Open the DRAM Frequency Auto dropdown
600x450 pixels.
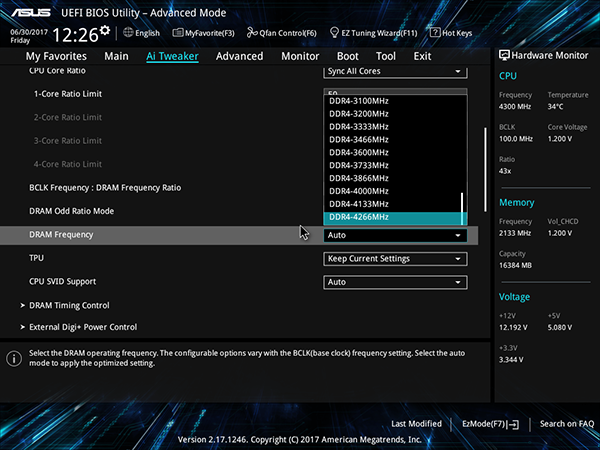click(395, 235)
